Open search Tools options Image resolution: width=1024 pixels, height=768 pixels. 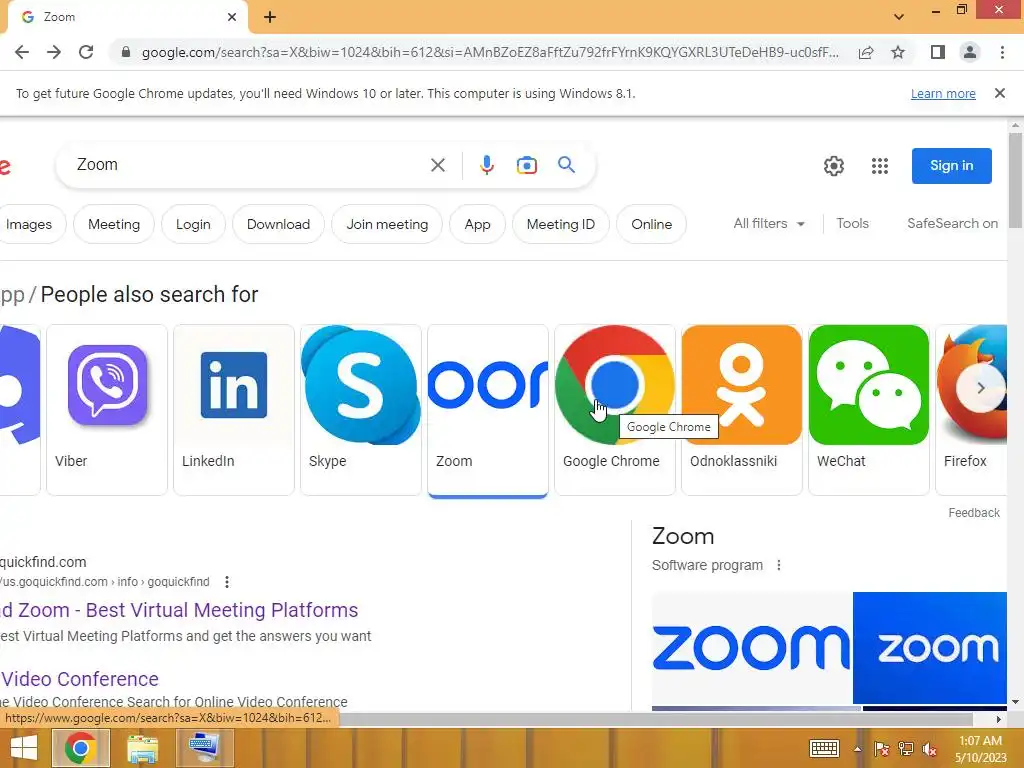pyautogui.click(x=852, y=223)
